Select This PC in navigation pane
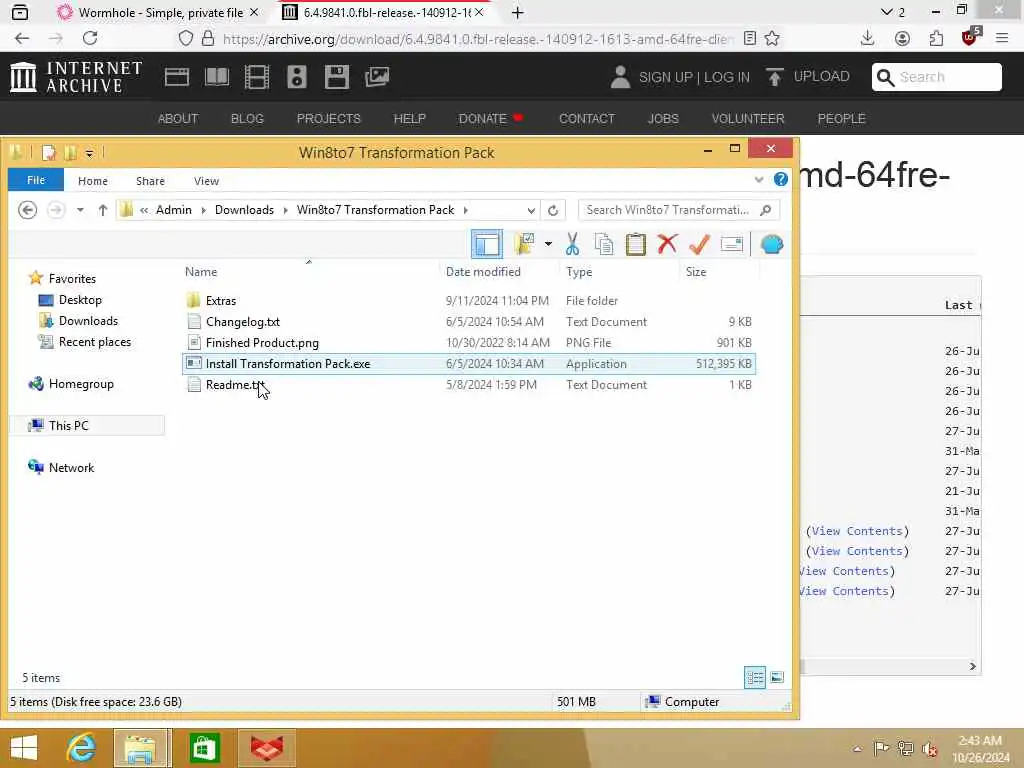 89,426
